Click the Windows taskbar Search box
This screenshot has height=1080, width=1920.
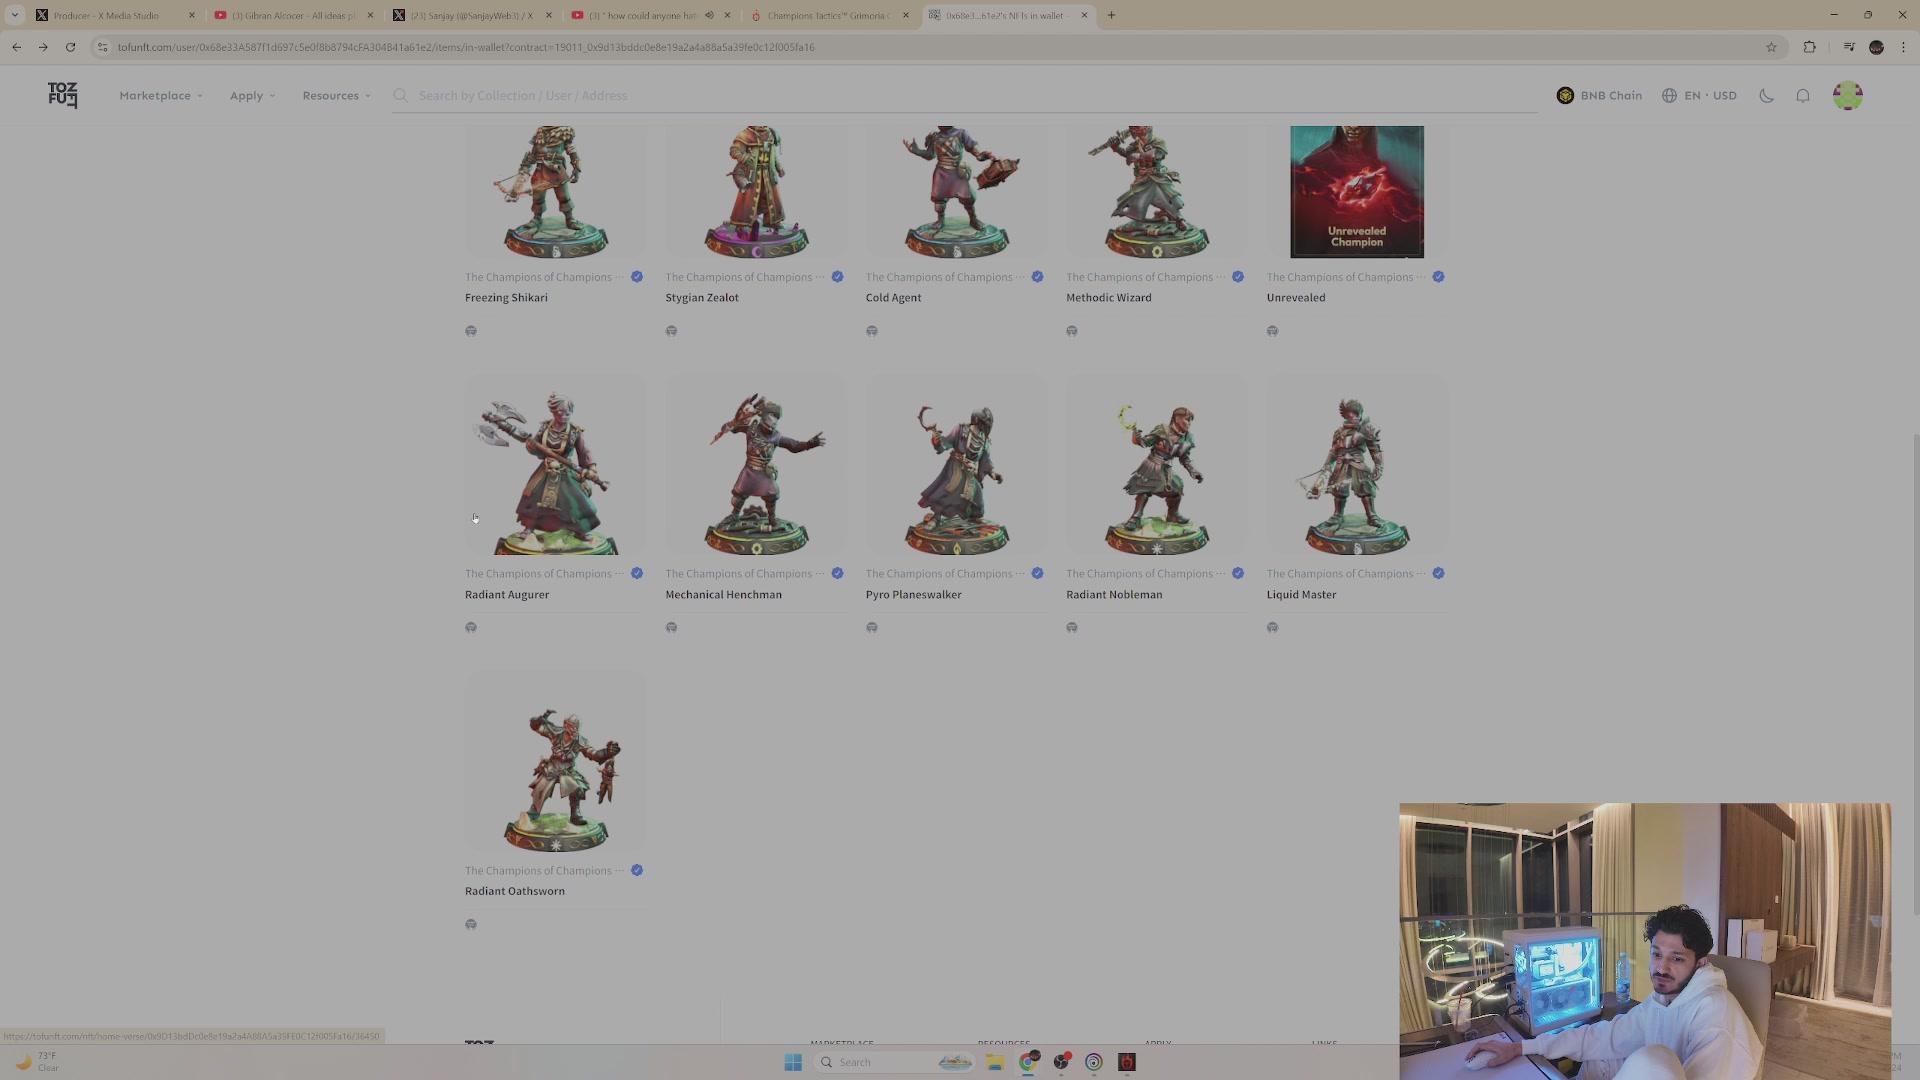point(894,1062)
